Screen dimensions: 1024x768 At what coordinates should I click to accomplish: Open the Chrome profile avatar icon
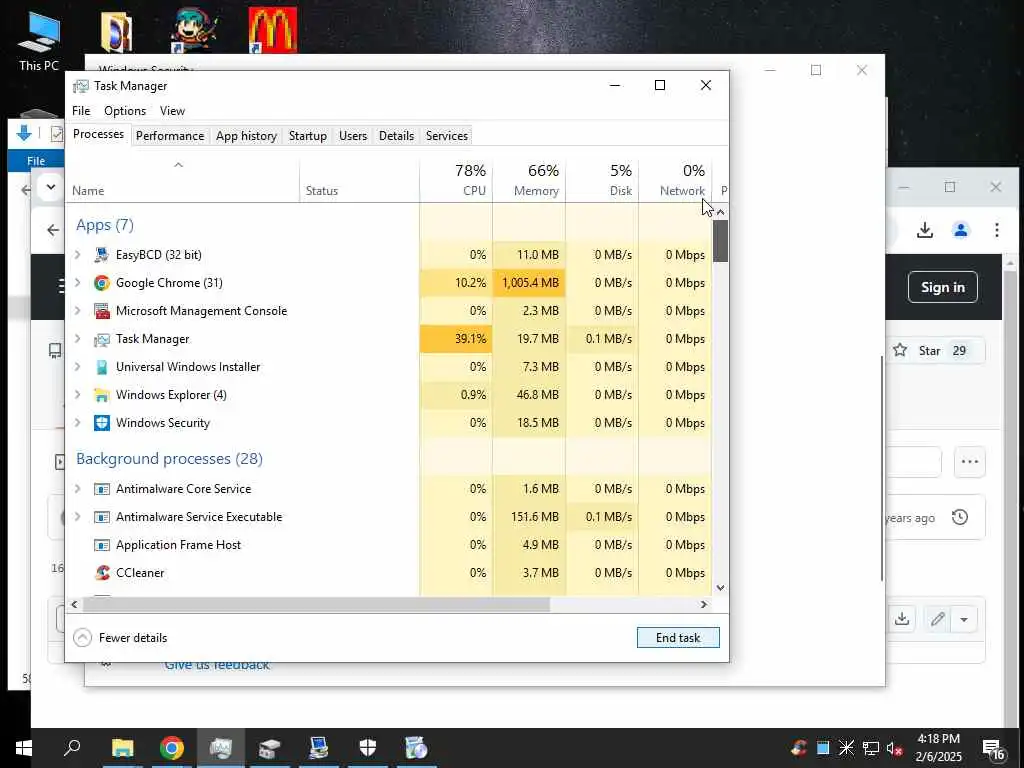tap(961, 230)
